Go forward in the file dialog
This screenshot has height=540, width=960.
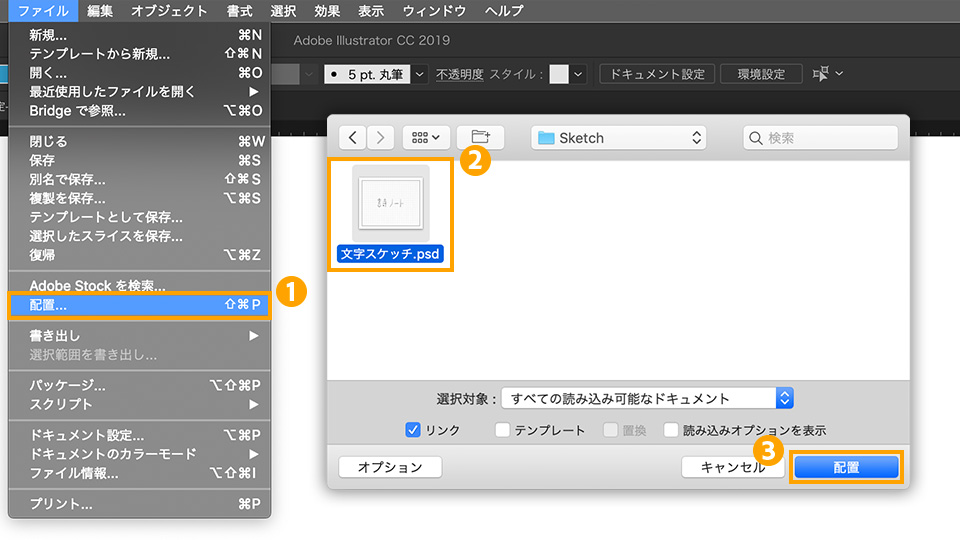coord(380,138)
